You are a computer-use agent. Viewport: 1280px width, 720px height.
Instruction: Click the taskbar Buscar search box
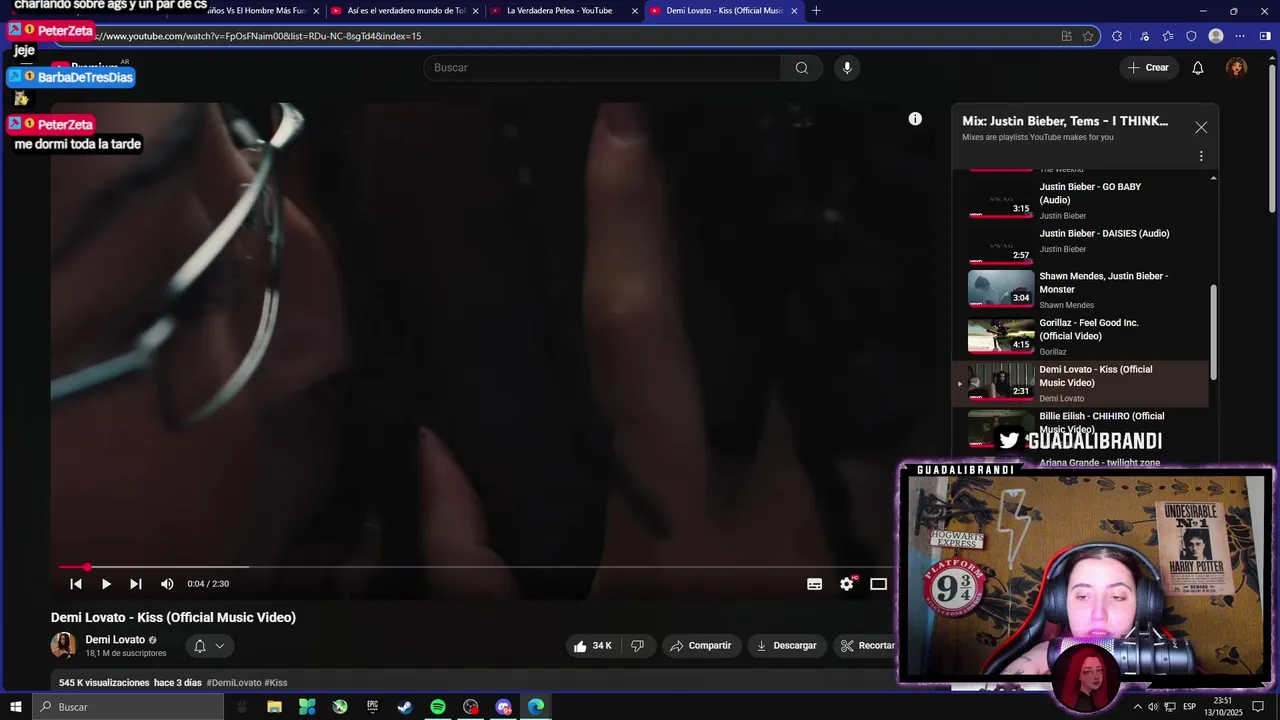(130, 707)
